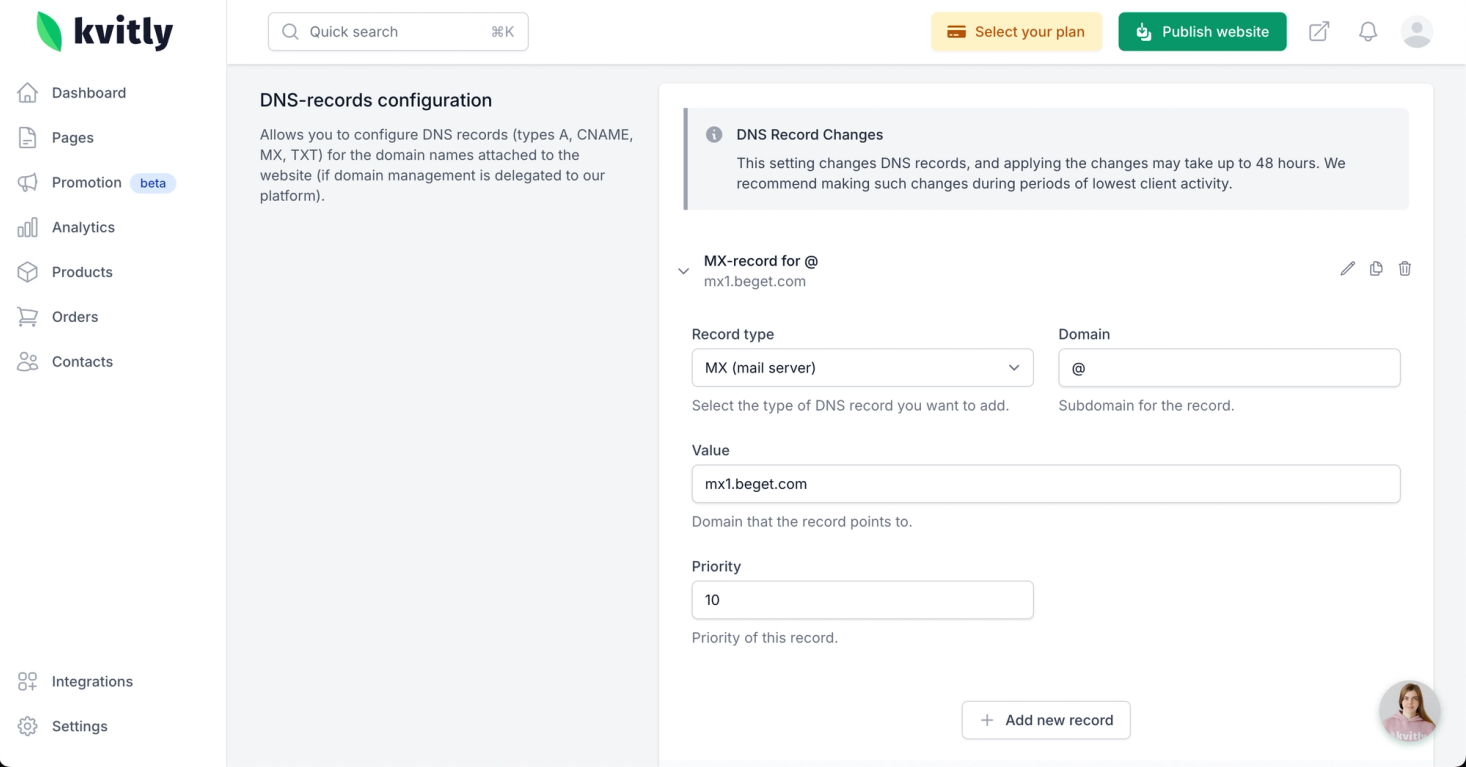The height and width of the screenshot is (767, 1466).
Task: Go to Dashboard in sidebar
Action: click(88, 93)
